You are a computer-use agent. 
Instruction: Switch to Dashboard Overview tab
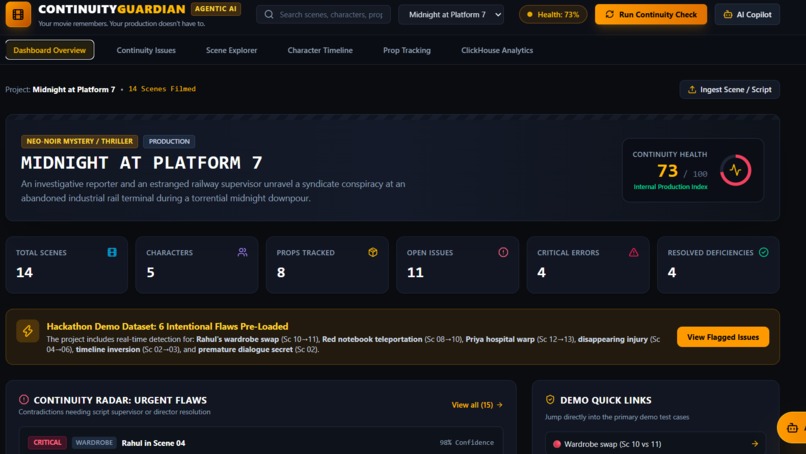tap(50, 50)
